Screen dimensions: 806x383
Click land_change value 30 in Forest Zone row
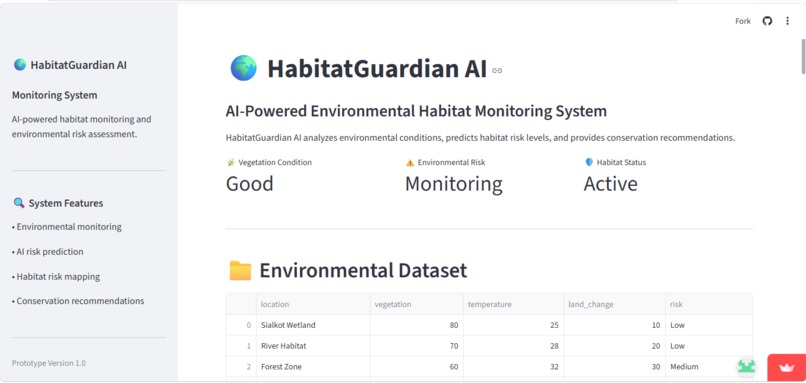click(614, 367)
